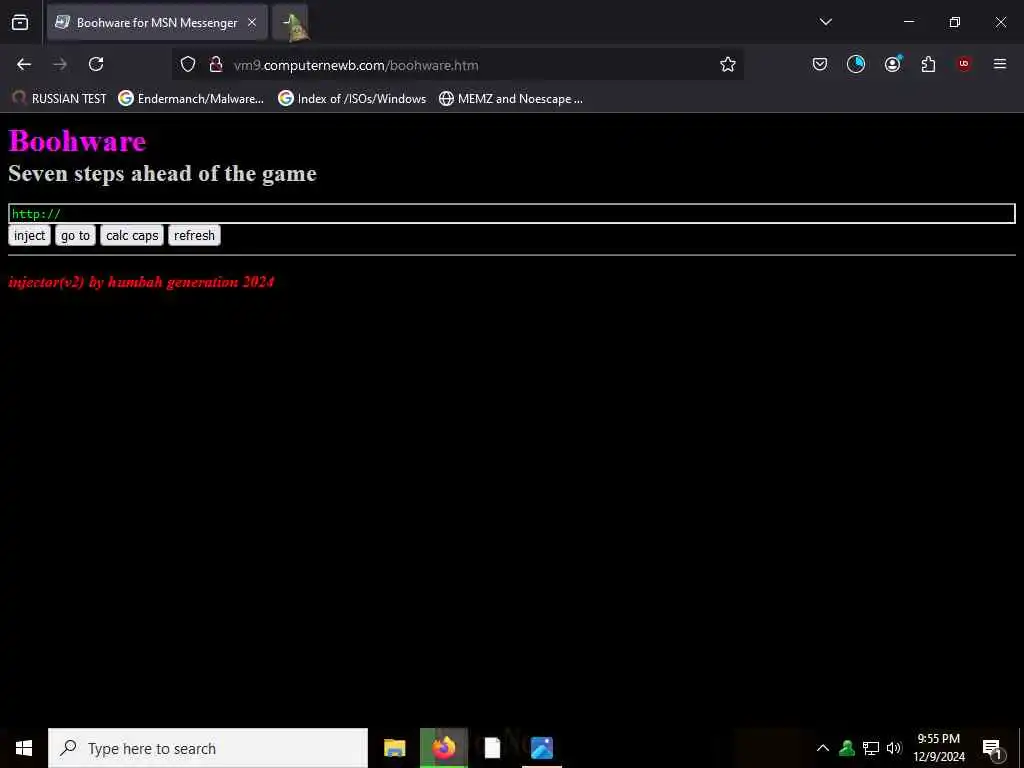Open the notification center icon
Image resolution: width=1024 pixels, height=768 pixels.
tap(992, 748)
